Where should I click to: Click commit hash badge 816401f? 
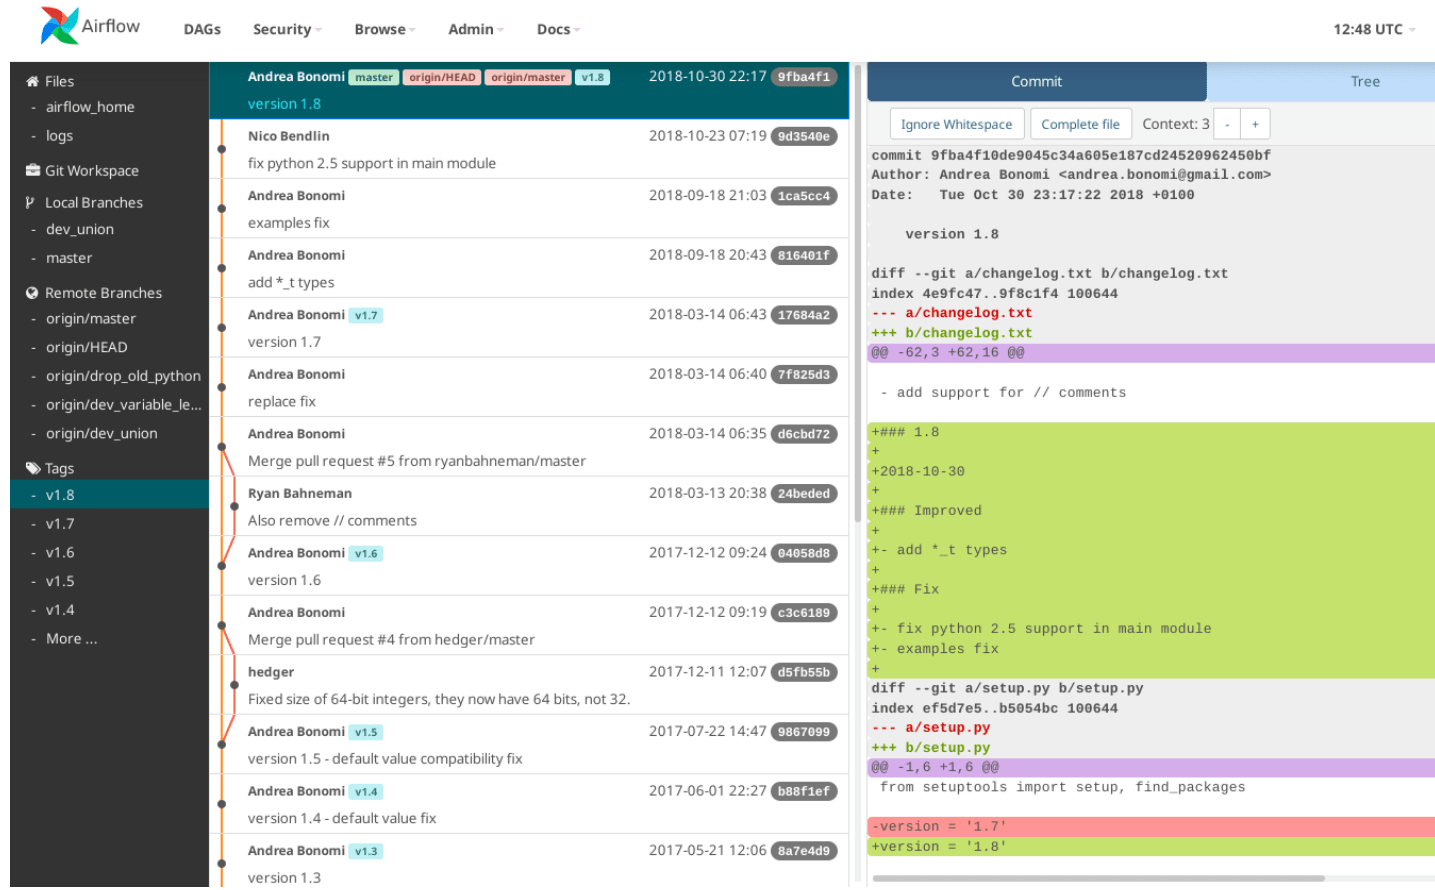804,255
